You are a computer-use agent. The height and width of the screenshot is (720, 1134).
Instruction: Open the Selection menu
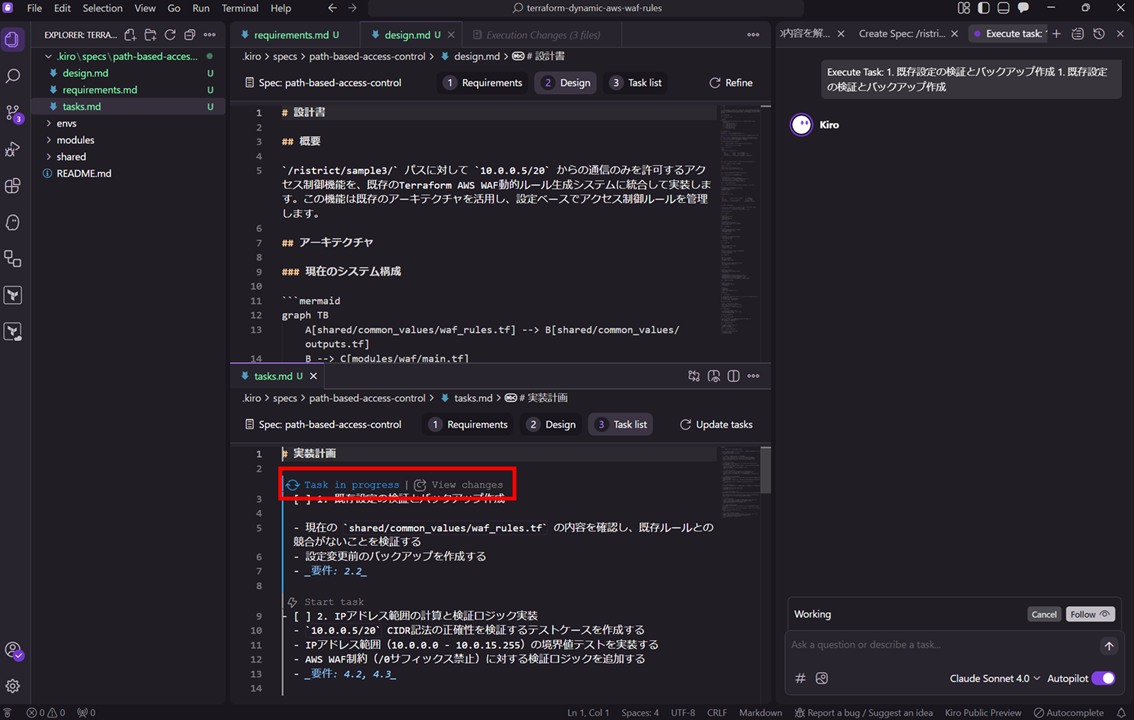(x=102, y=8)
